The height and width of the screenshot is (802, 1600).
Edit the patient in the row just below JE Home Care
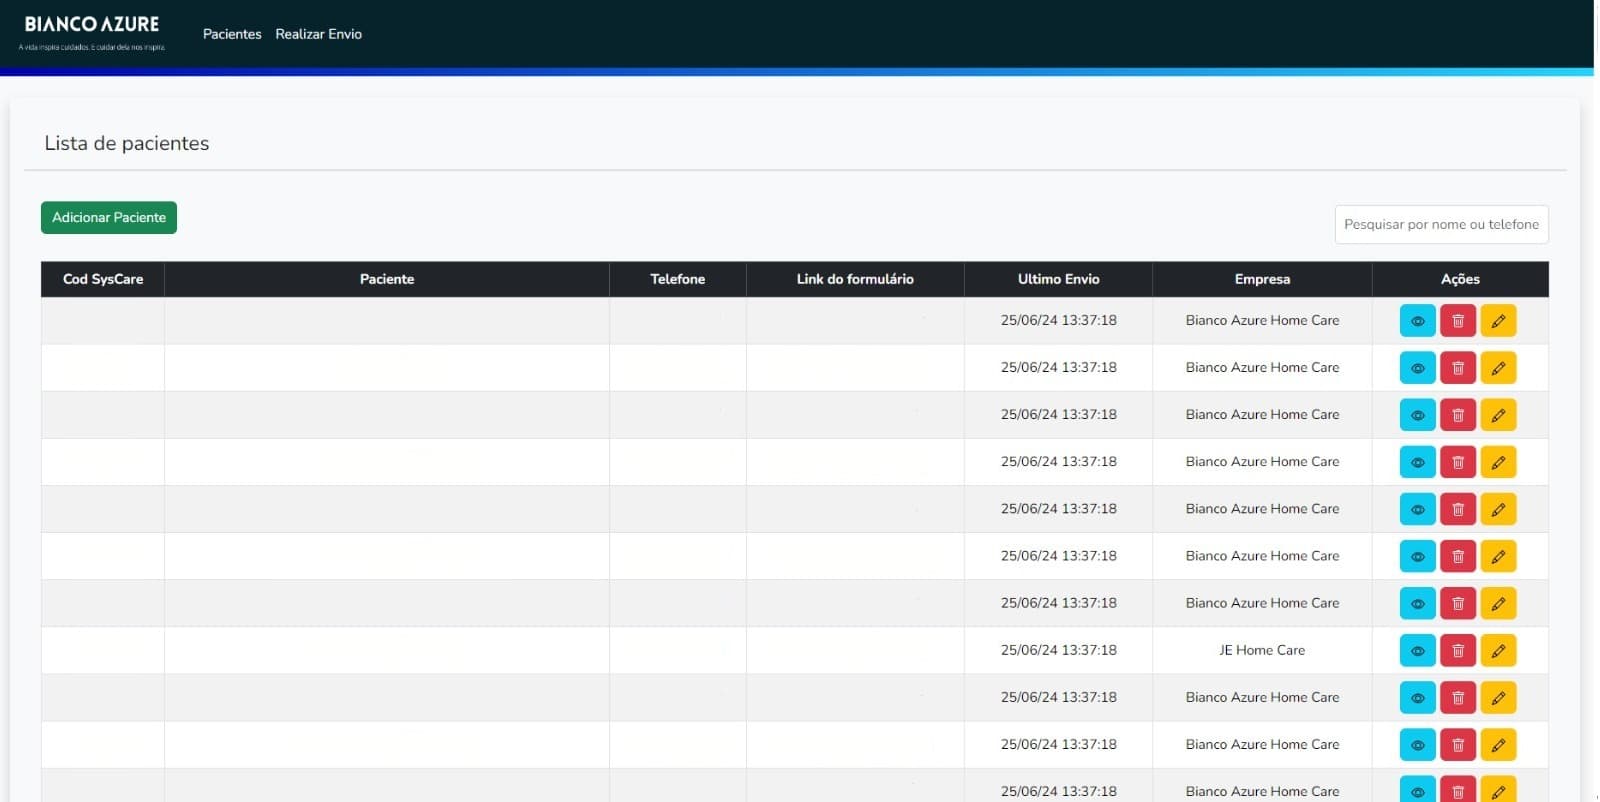click(1498, 697)
